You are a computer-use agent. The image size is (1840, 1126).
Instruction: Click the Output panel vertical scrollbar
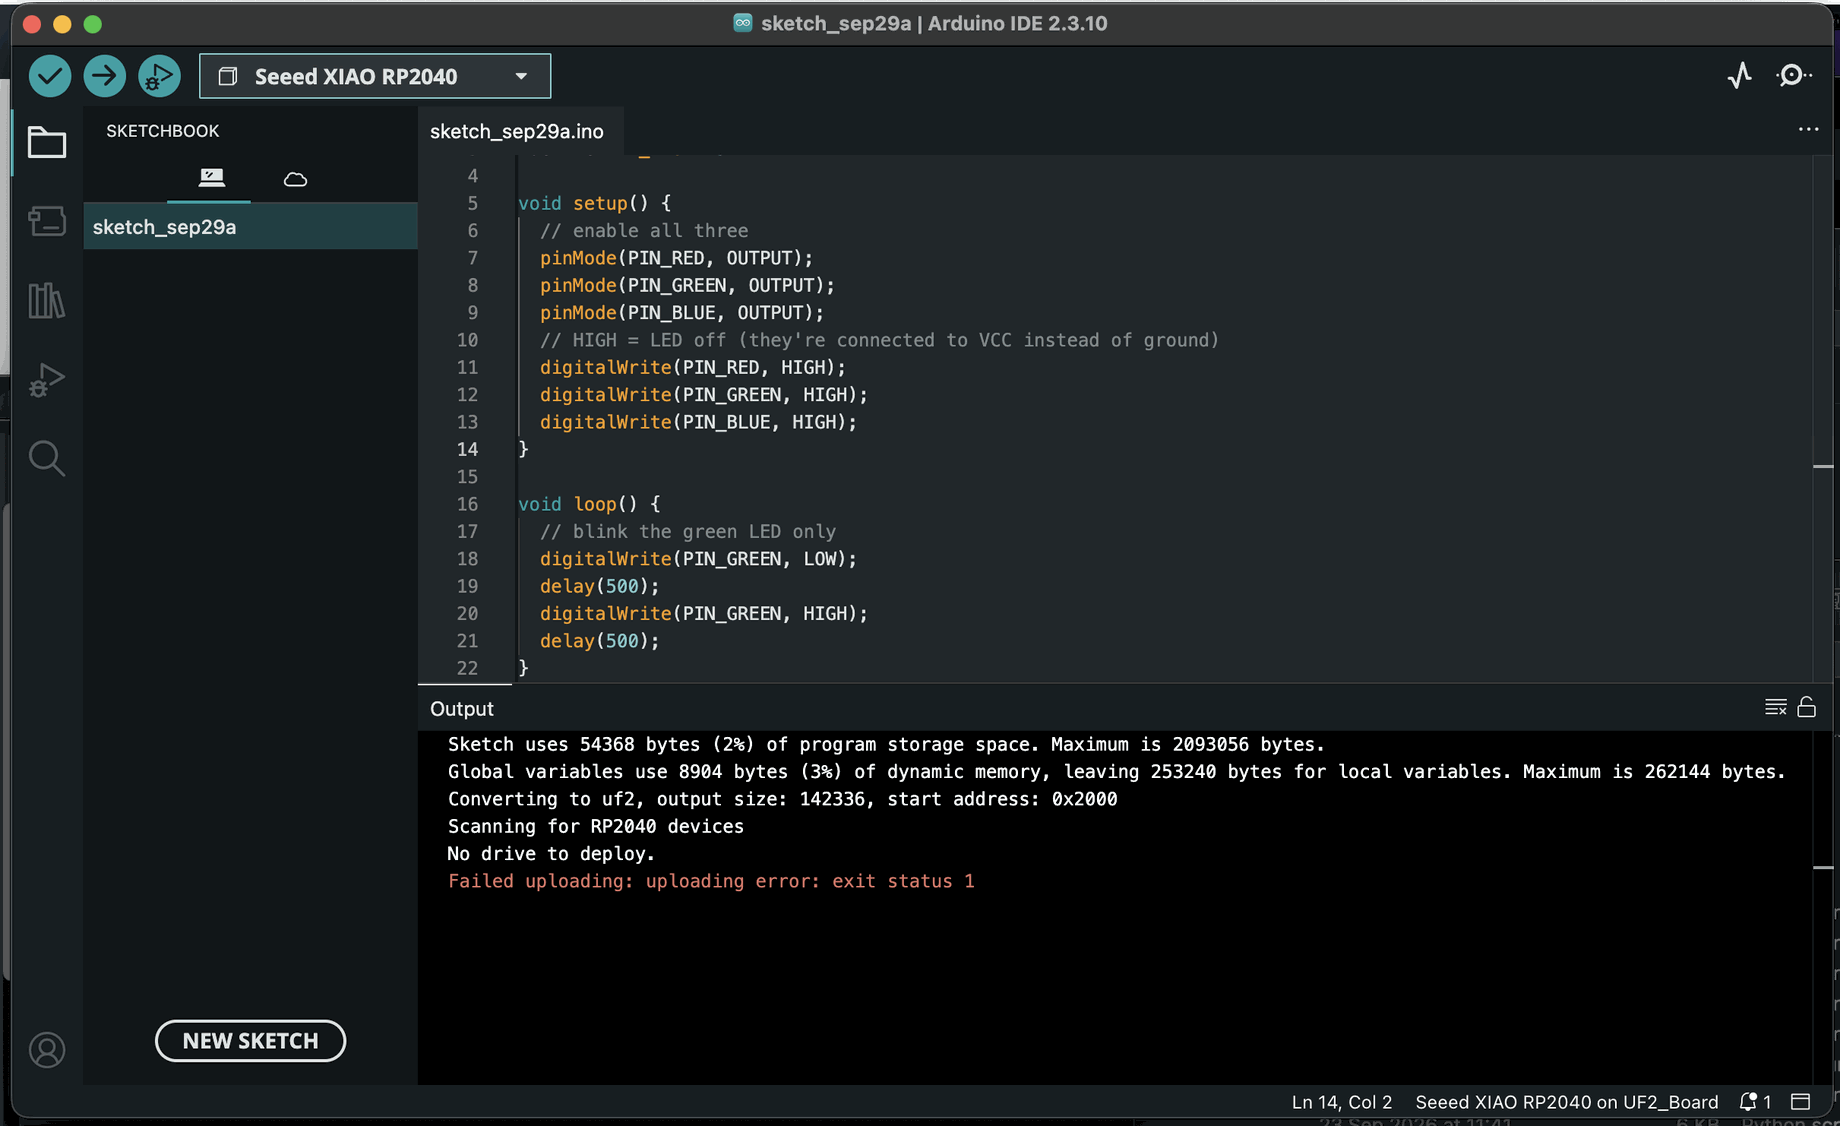tap(1823, 907)
